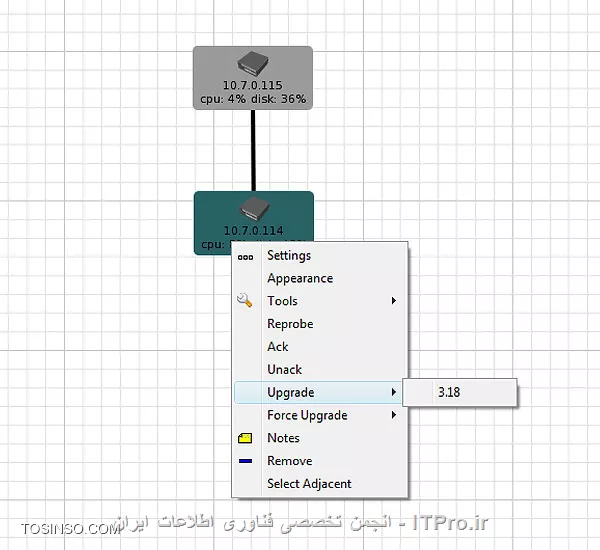Click the wrench Tools icon

245,300
